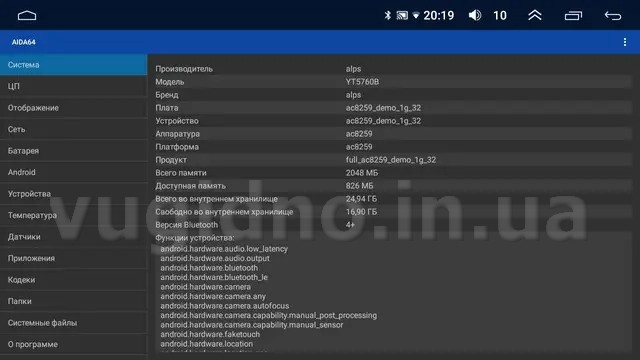Open the Датчики section

[x=73, y=237]
